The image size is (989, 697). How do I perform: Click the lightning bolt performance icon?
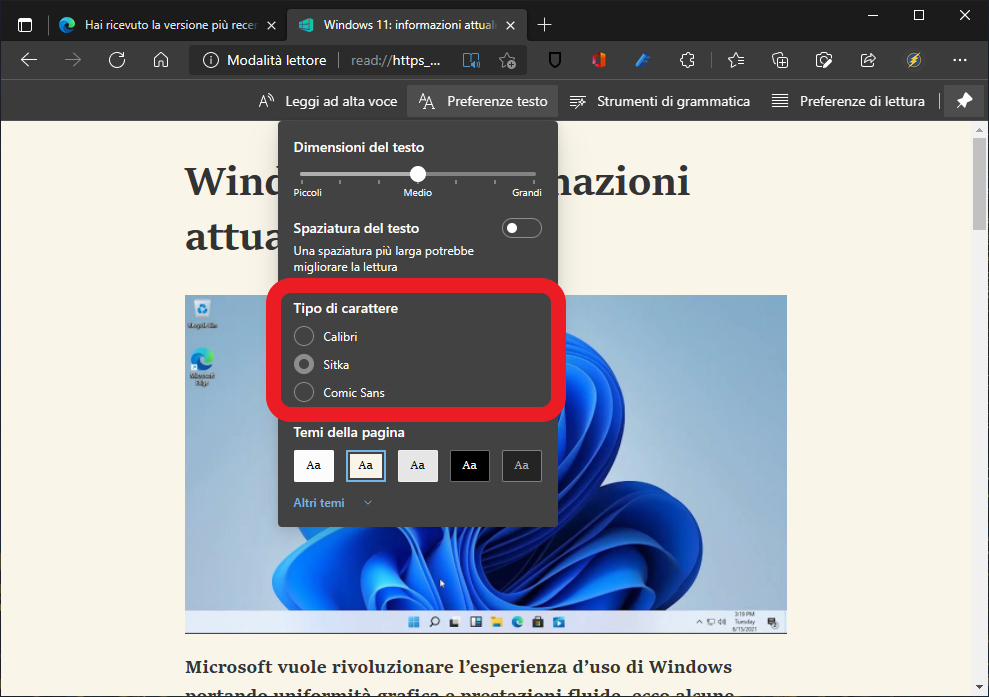click(913, 60)
